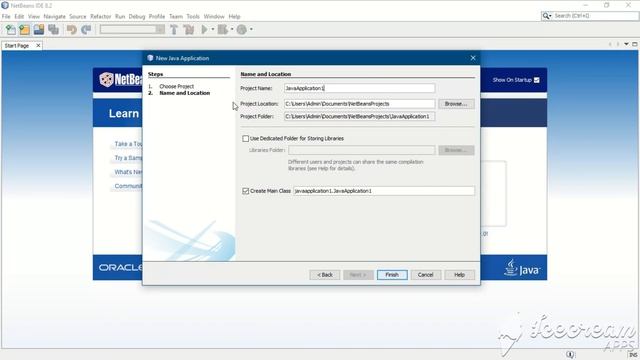Open the Refactor menu
The image size is (640, 360).
(100, 16)
